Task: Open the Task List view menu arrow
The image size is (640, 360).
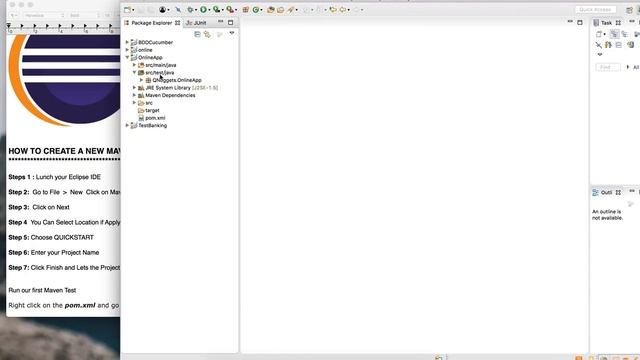Action: pyautogui.click(x=600, y=54)
